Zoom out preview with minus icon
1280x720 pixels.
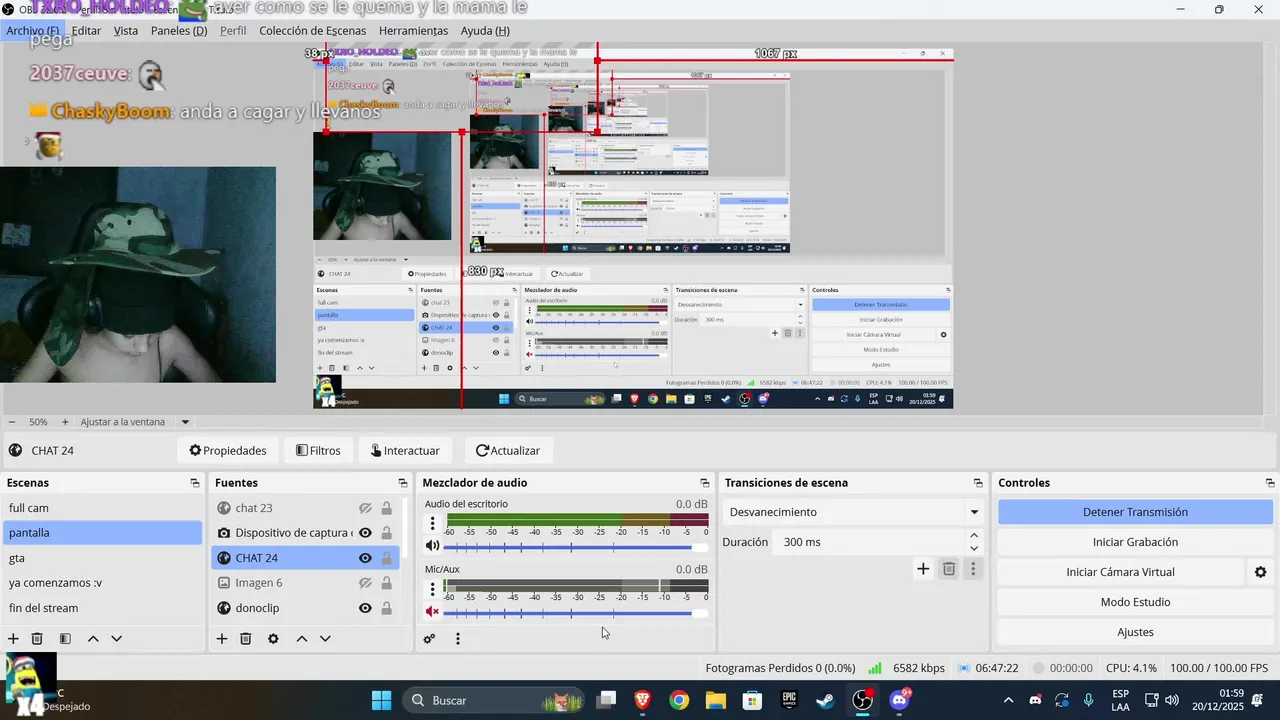coord(12,422)
